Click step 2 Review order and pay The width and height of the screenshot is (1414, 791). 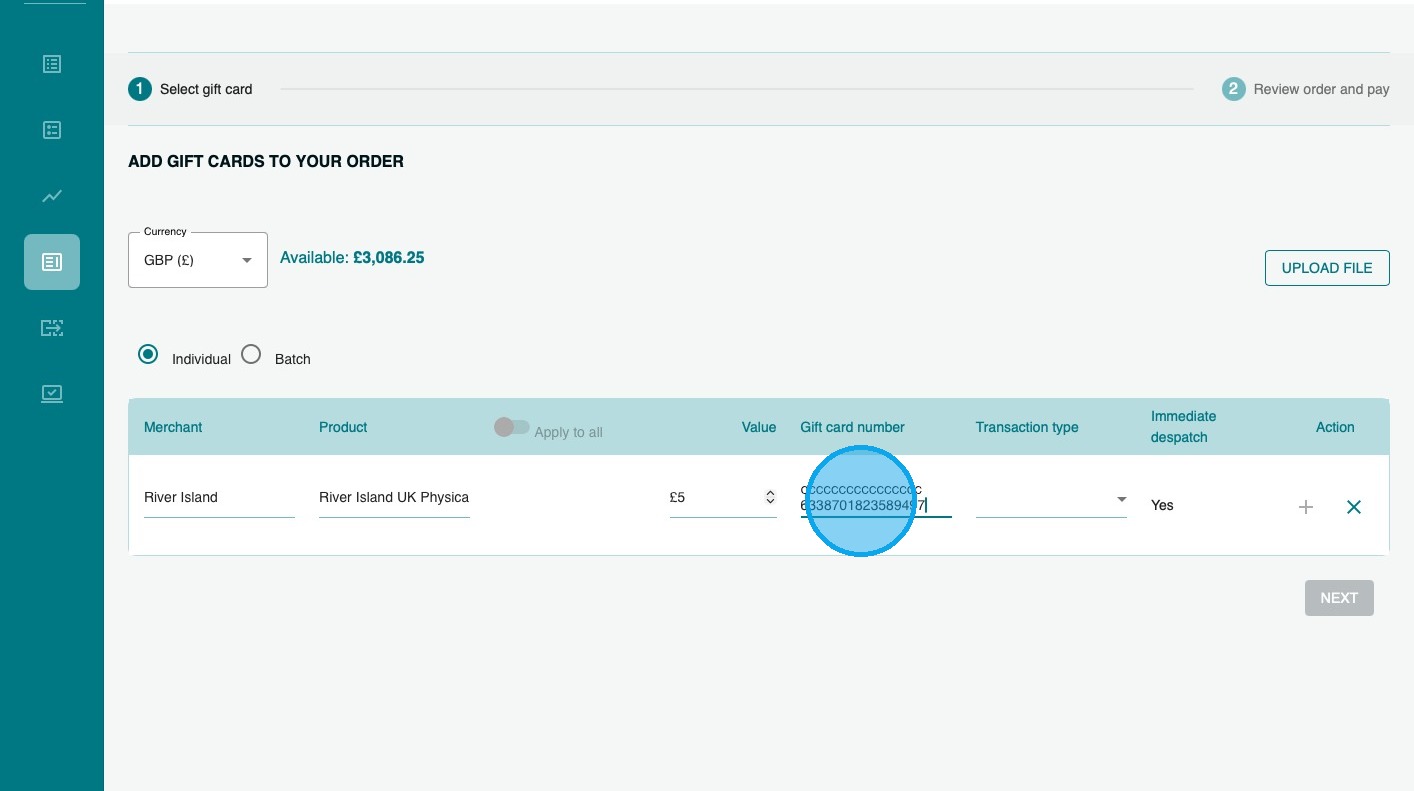click(1306, 89)
